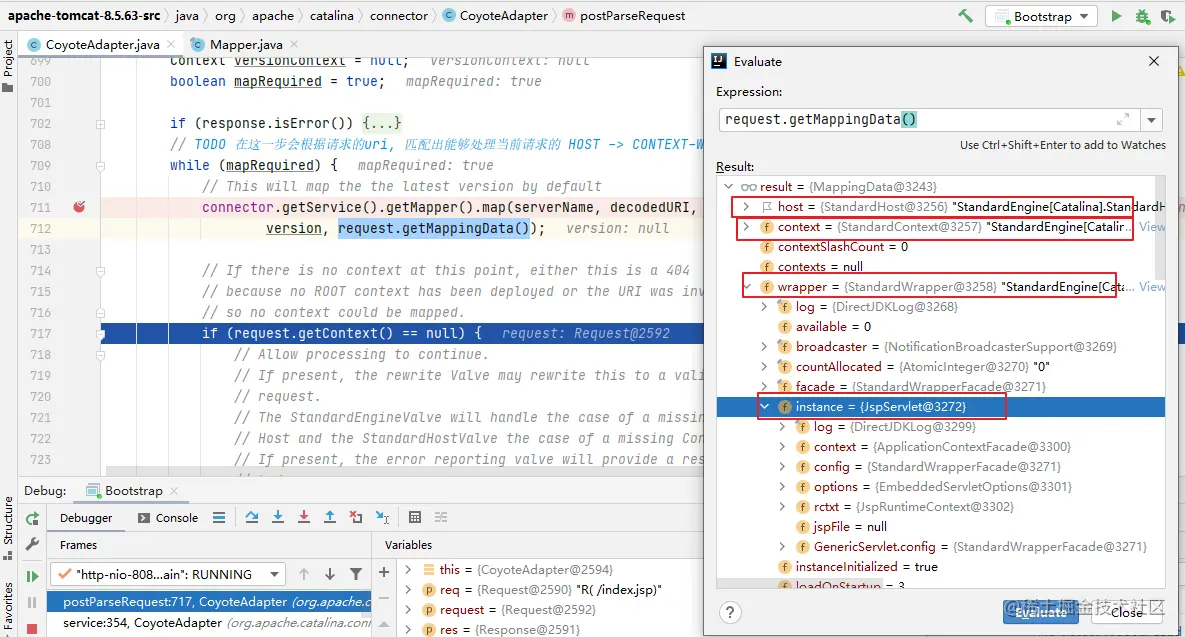Click the Evaluate button in Evaluate dialog
1185x637 pixels.
[1041, 613]
